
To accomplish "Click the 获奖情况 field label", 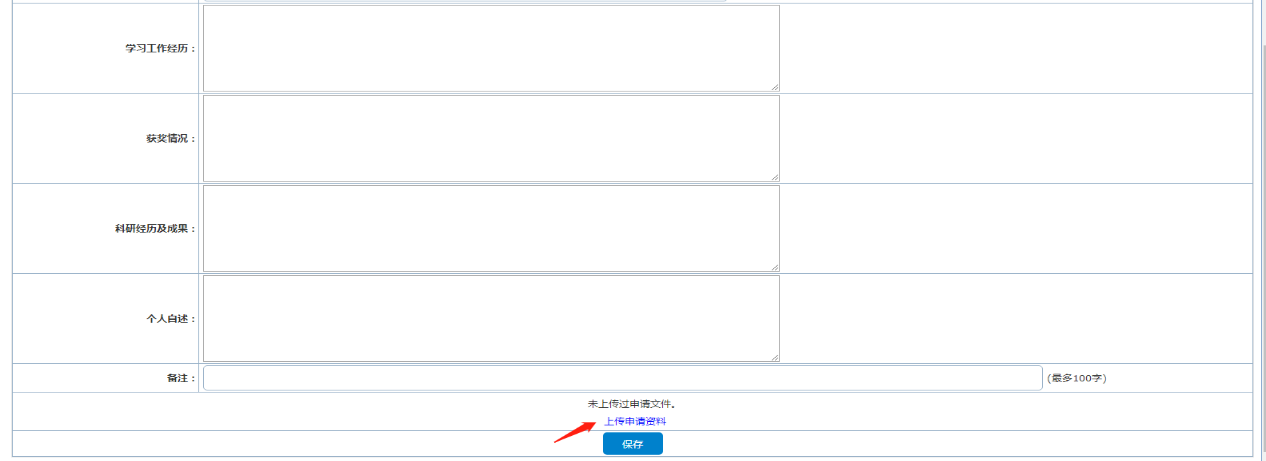I will tap(171, 138).
